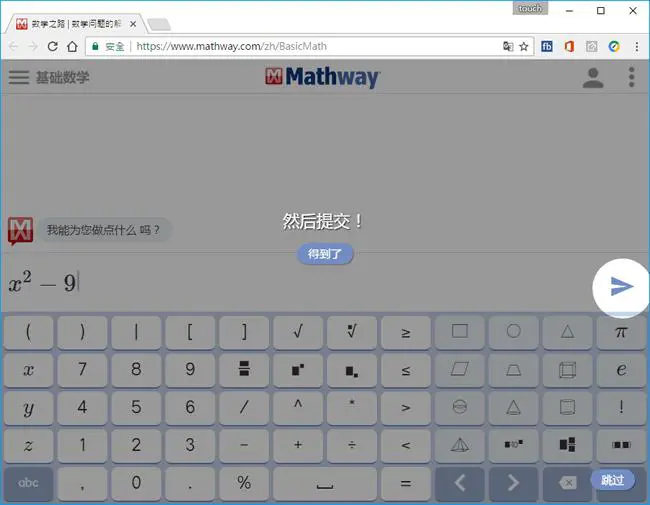The width and height of the screenshot is (650, 505).
Task: Open the Chrome three-dot browser menu
Action: (637, 46)
